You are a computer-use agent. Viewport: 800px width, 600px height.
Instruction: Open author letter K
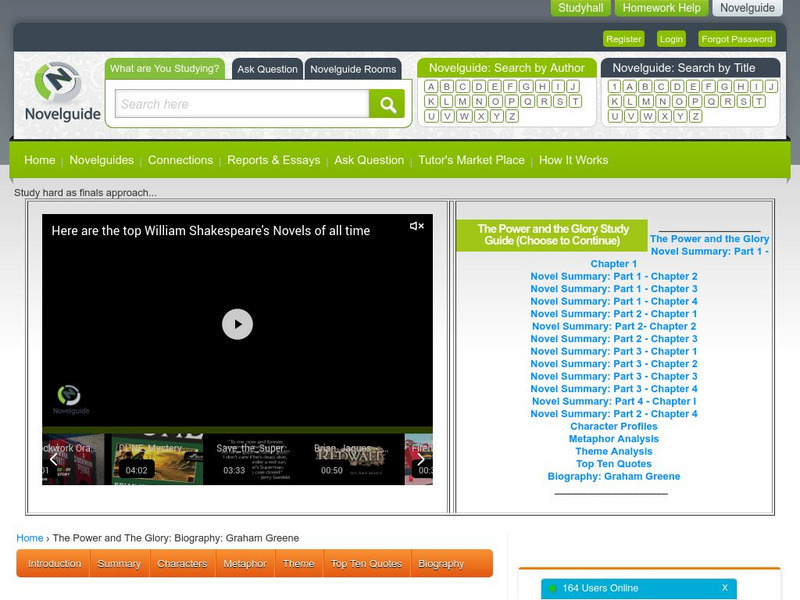click(x=431, y=101)
